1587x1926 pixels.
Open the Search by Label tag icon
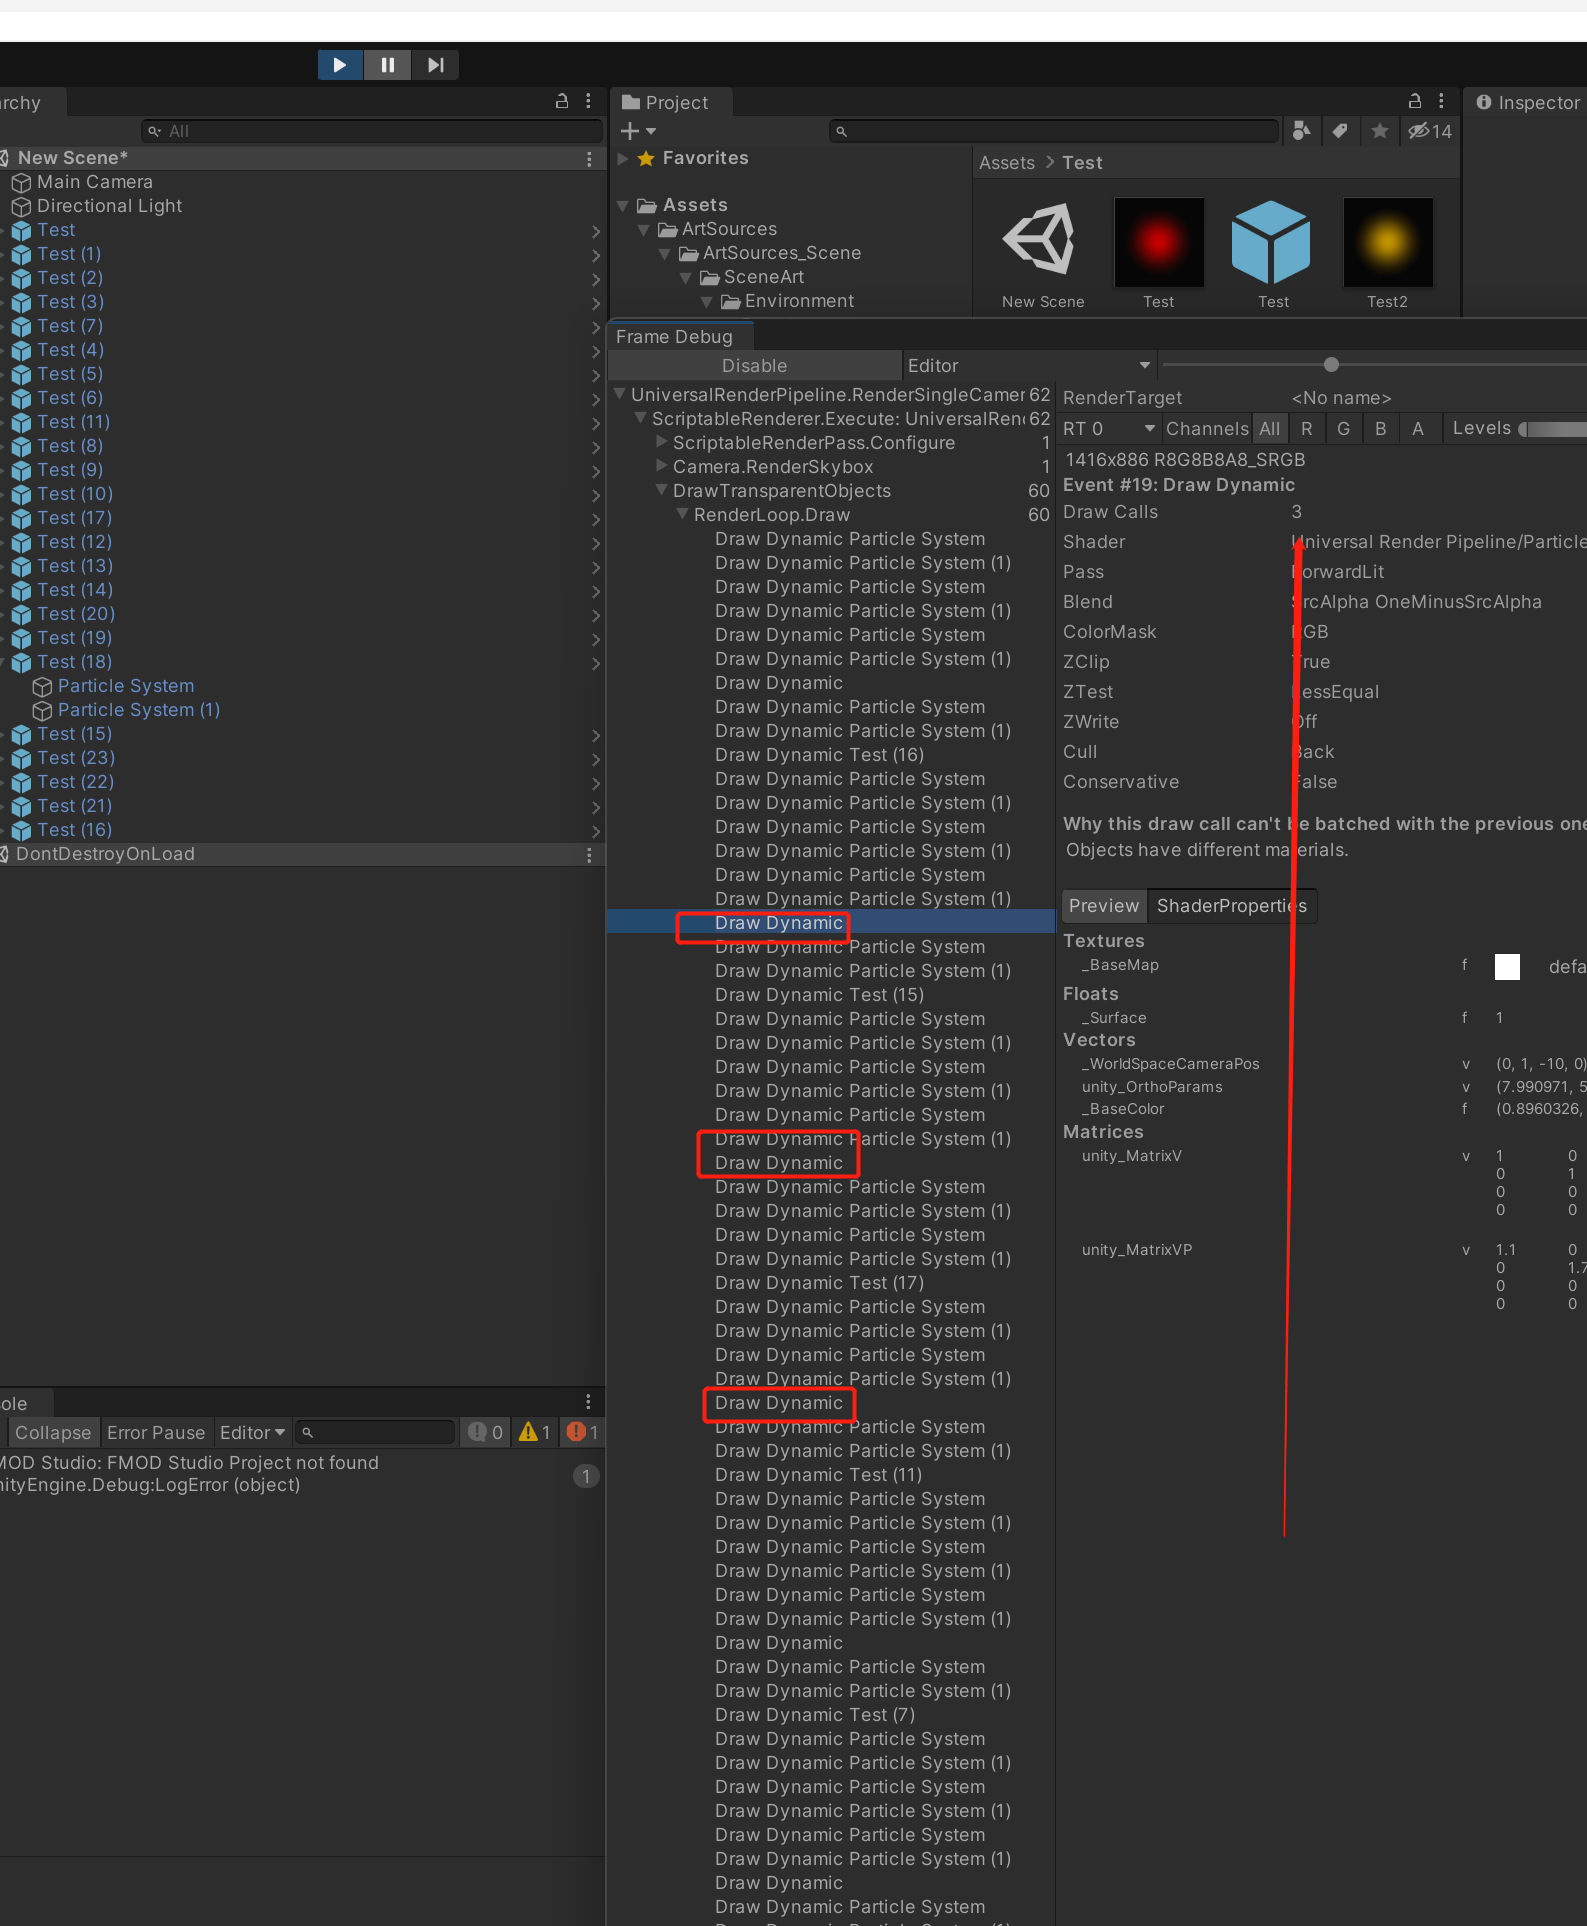click(x=1340, y=131)
